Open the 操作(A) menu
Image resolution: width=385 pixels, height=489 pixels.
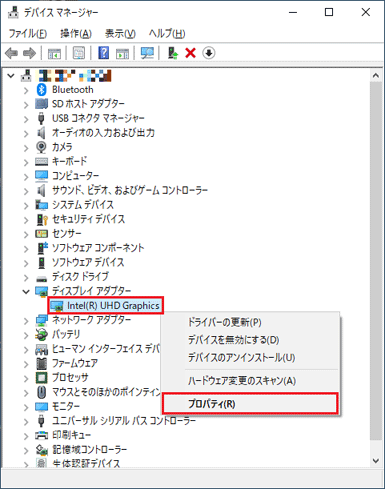76,33
